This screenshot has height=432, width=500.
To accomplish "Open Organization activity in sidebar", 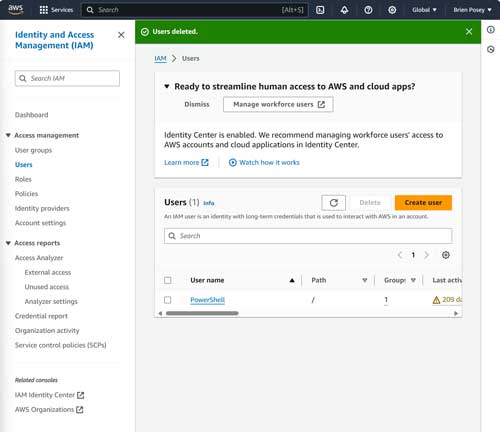I will pos(47,331).
